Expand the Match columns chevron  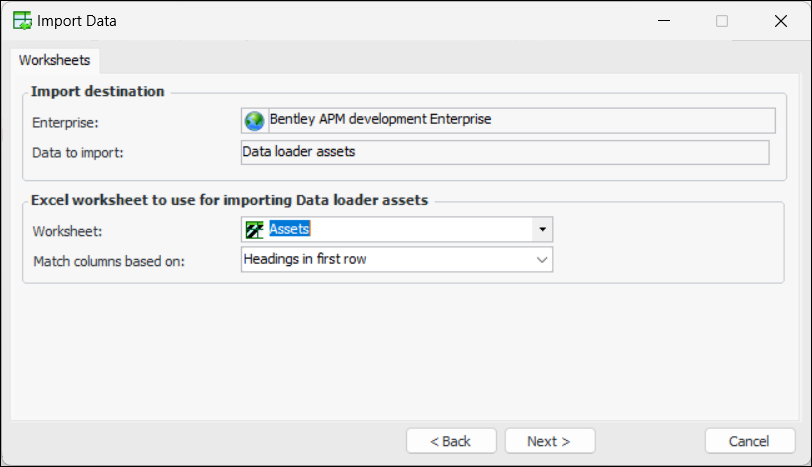pos(542,260)
